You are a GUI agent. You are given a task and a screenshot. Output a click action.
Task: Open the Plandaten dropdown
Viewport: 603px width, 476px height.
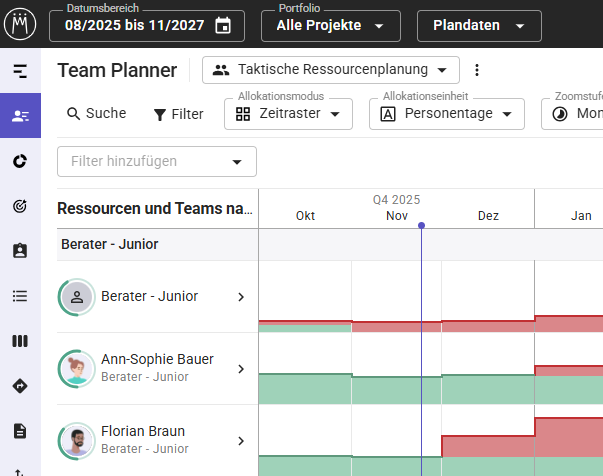pyautogui.click(x=478, y=26)
